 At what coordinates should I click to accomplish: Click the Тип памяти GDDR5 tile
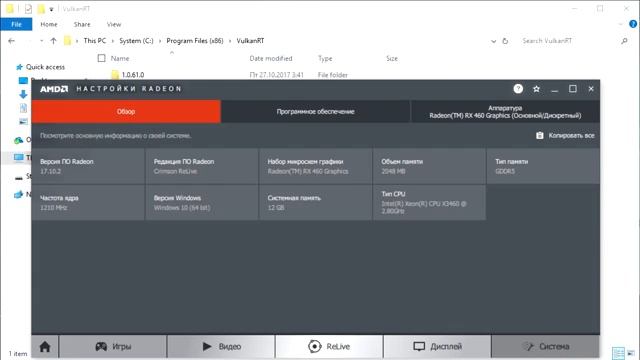[543, 166]
